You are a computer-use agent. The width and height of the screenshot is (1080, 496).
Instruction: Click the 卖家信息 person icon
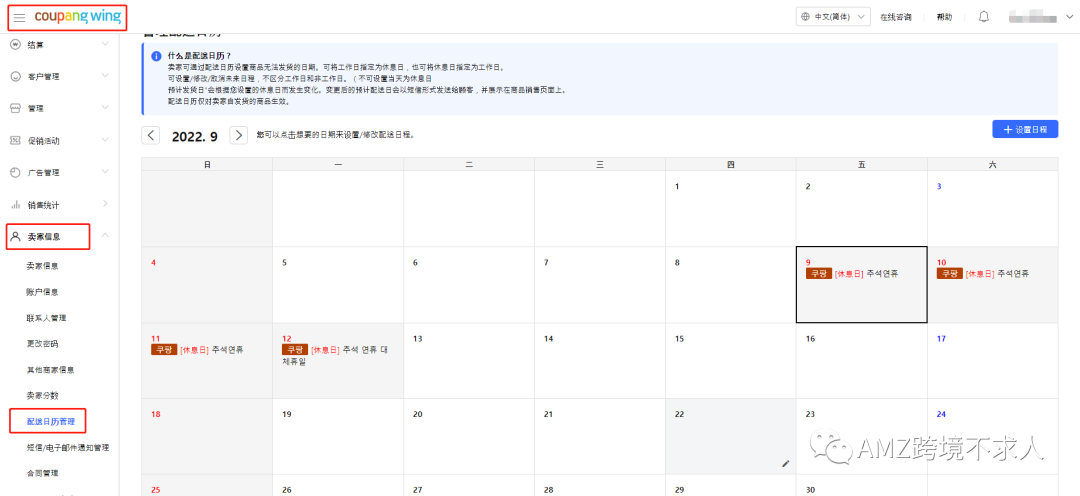(16, 236)
